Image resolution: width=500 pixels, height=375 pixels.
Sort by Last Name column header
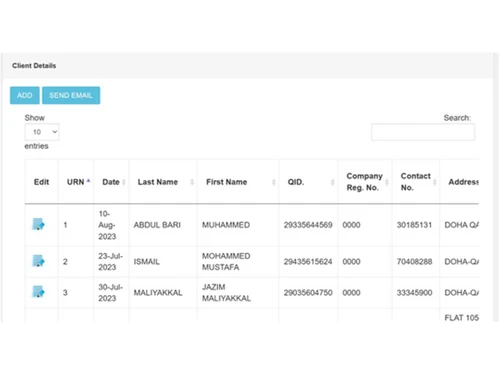coord(163,182)
